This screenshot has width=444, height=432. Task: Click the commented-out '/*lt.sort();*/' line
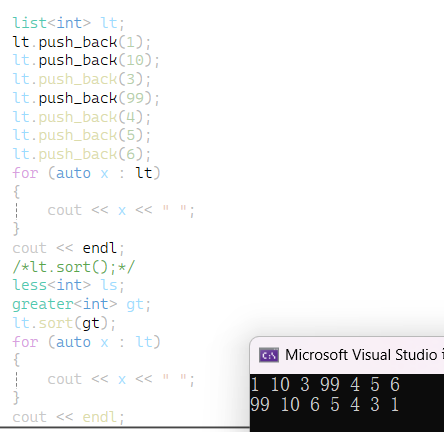tap(73, 267)
